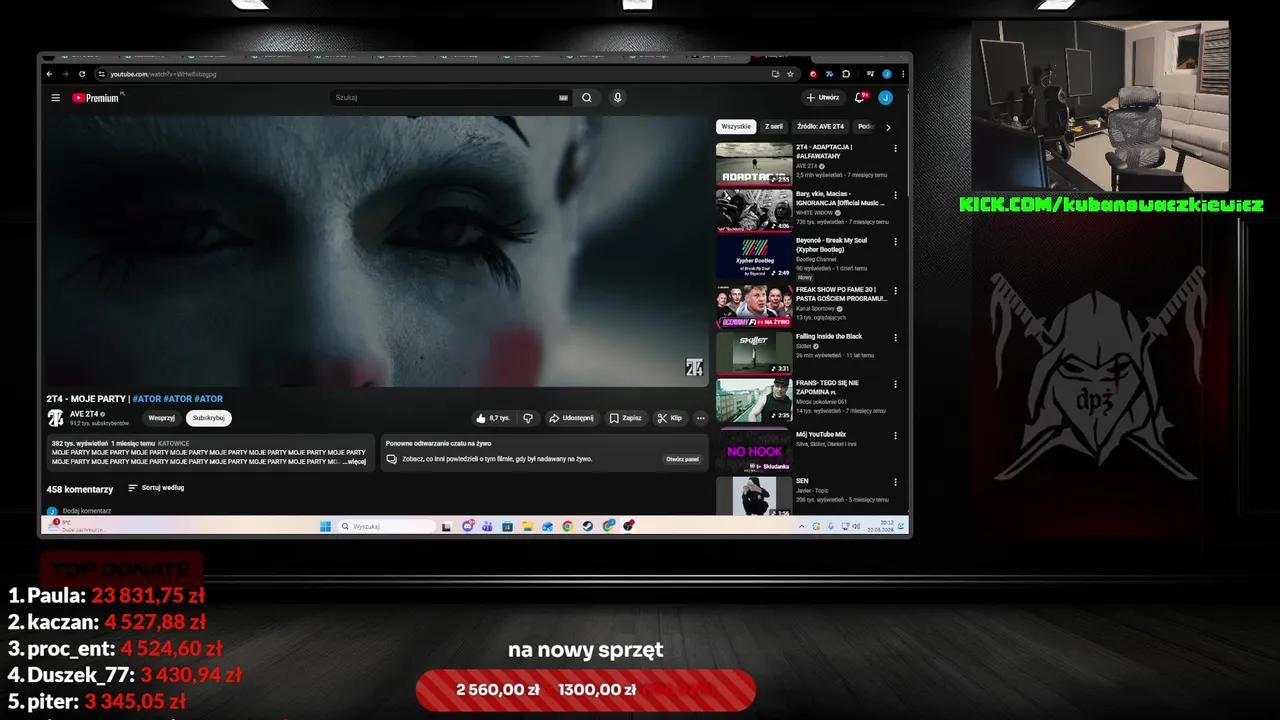Image resolution: width=1280 pixels, height=720 pixels.
Task: Open YouTube notifications bell
Action: point(859,98)
